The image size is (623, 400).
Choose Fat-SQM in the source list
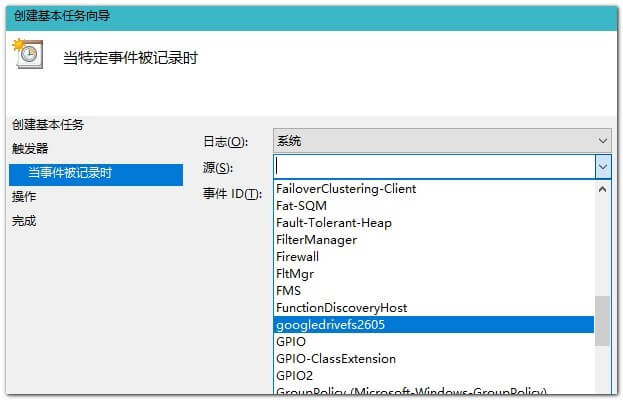click(x=300, y=206)
